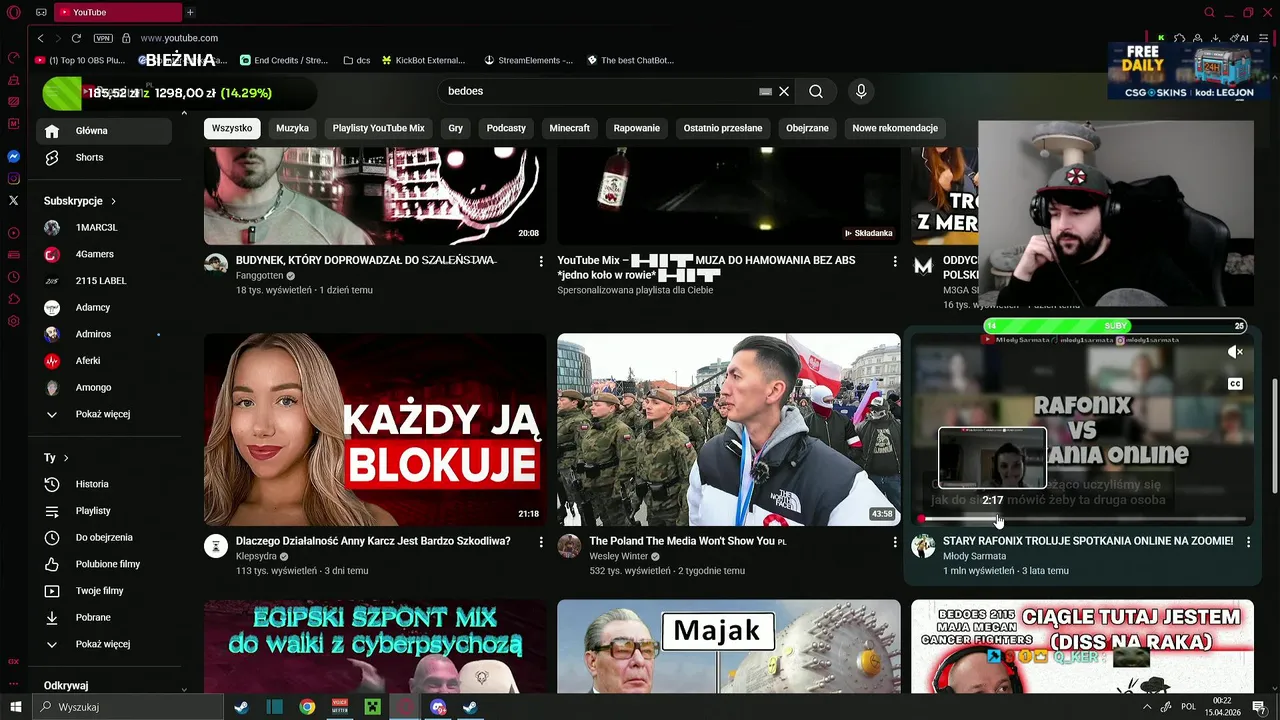Open more options for Anny Karcz video
This screenshot has width=1280, height=720.
click(541, 542)
